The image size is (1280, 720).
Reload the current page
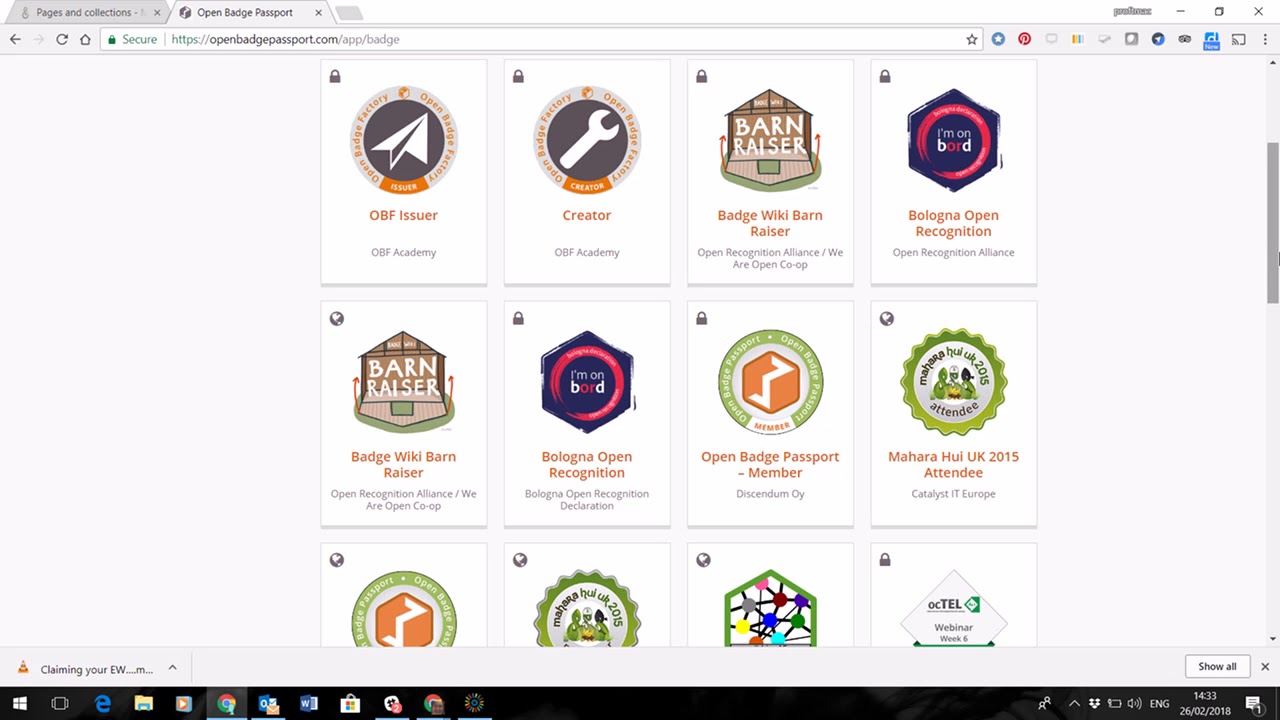click(62, 39)
